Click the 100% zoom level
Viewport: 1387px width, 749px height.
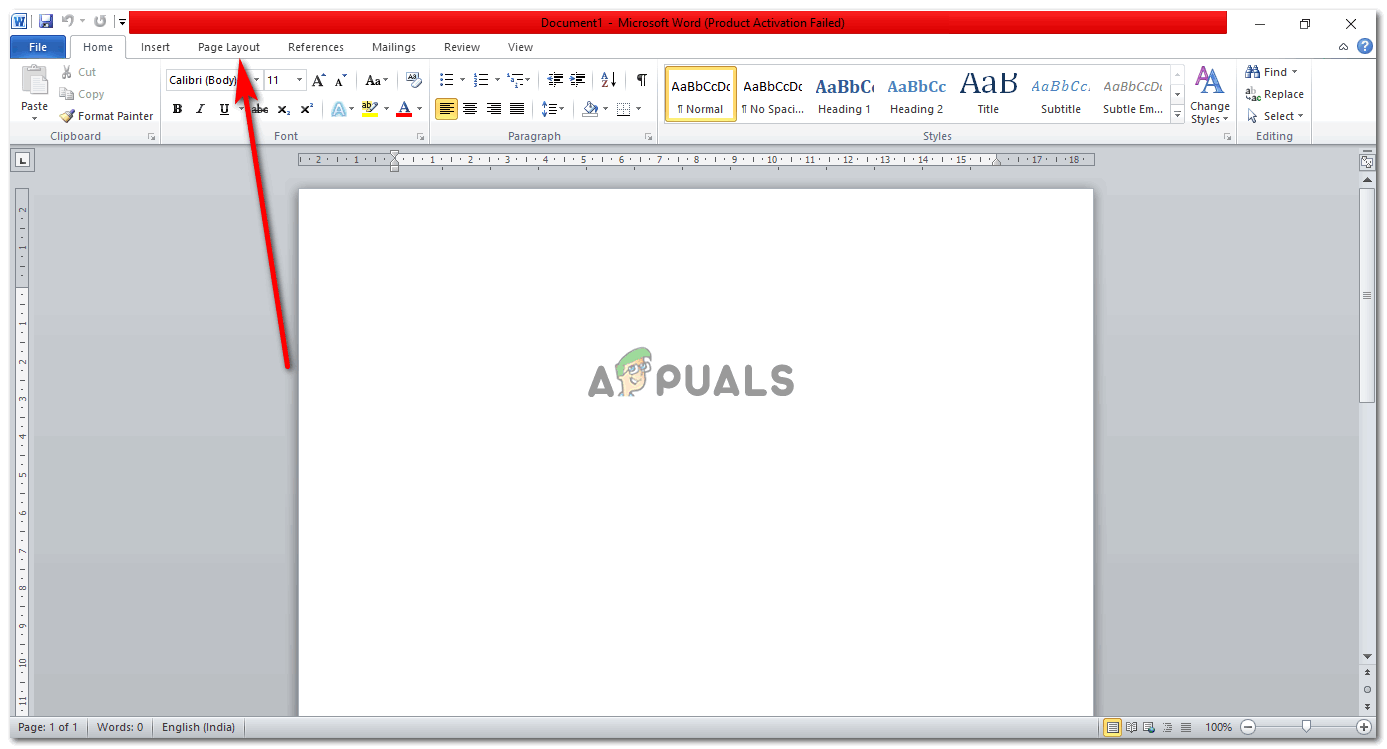coord(1218,727)
